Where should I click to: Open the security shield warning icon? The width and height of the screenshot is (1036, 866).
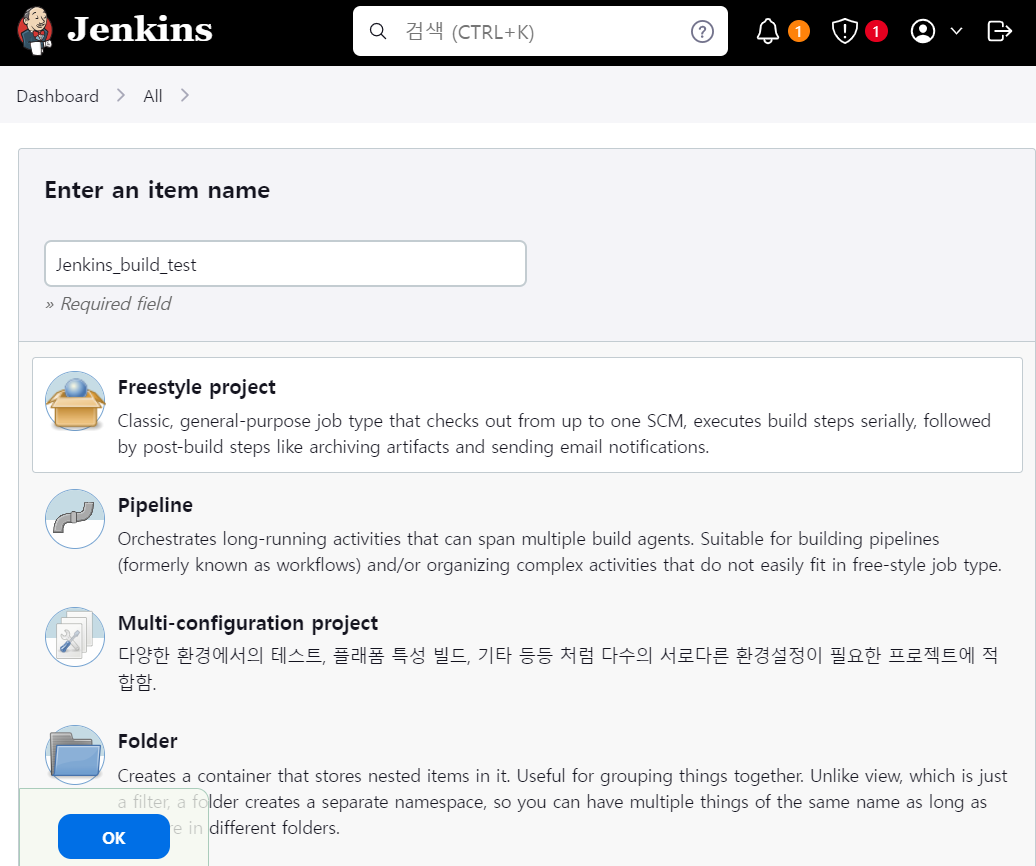click(844, 31)
